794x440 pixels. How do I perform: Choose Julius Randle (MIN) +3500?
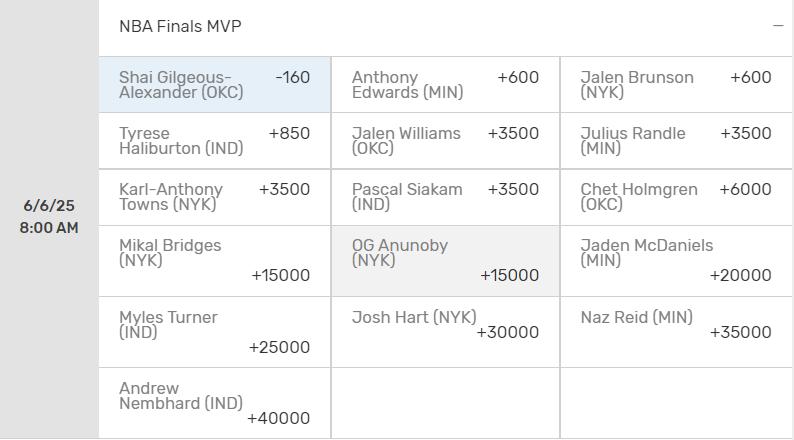pos(677,141)
